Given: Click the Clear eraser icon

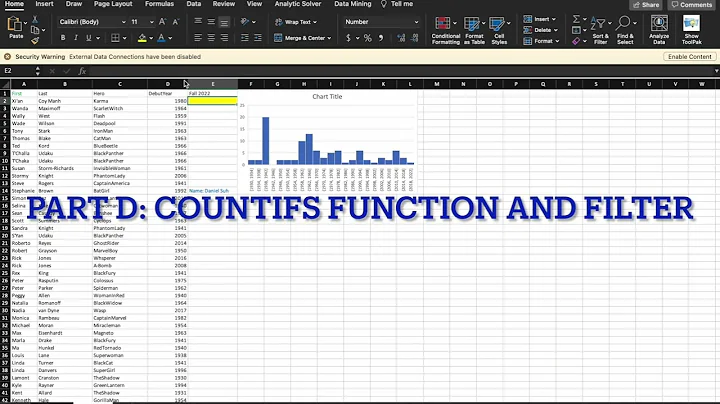Looking at the screenshot, I should click(576, 41).
